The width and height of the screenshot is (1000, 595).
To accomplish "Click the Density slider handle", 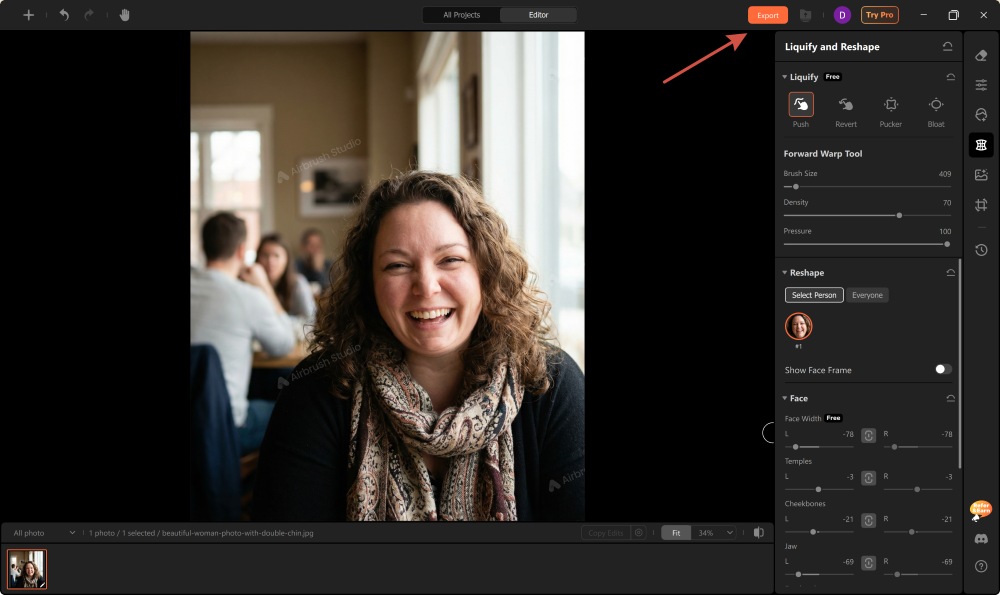I will pos(900,215).
